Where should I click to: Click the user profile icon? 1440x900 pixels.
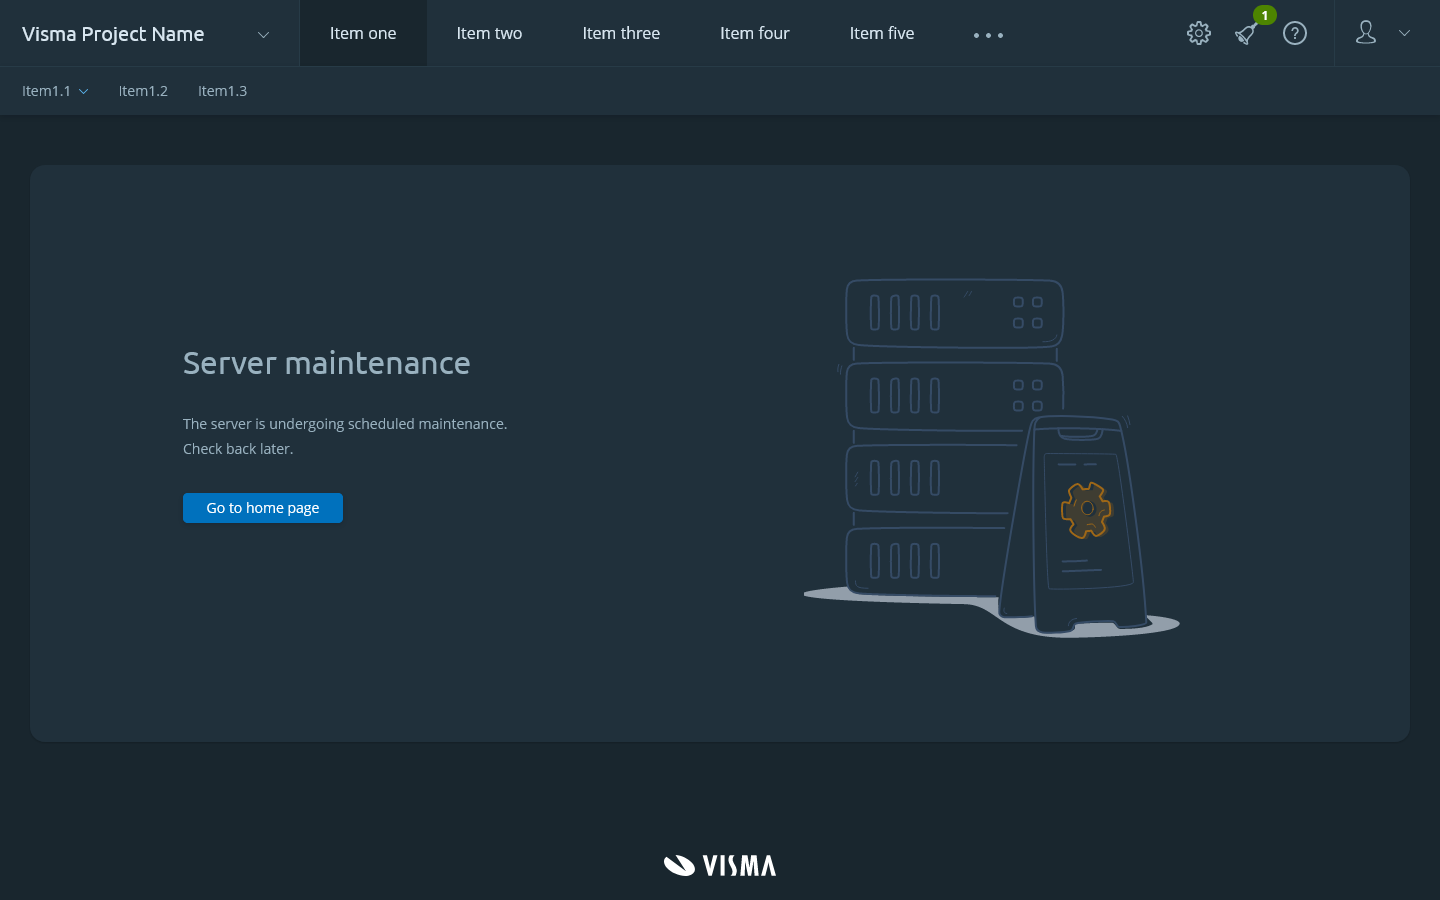coord(1366,33)
